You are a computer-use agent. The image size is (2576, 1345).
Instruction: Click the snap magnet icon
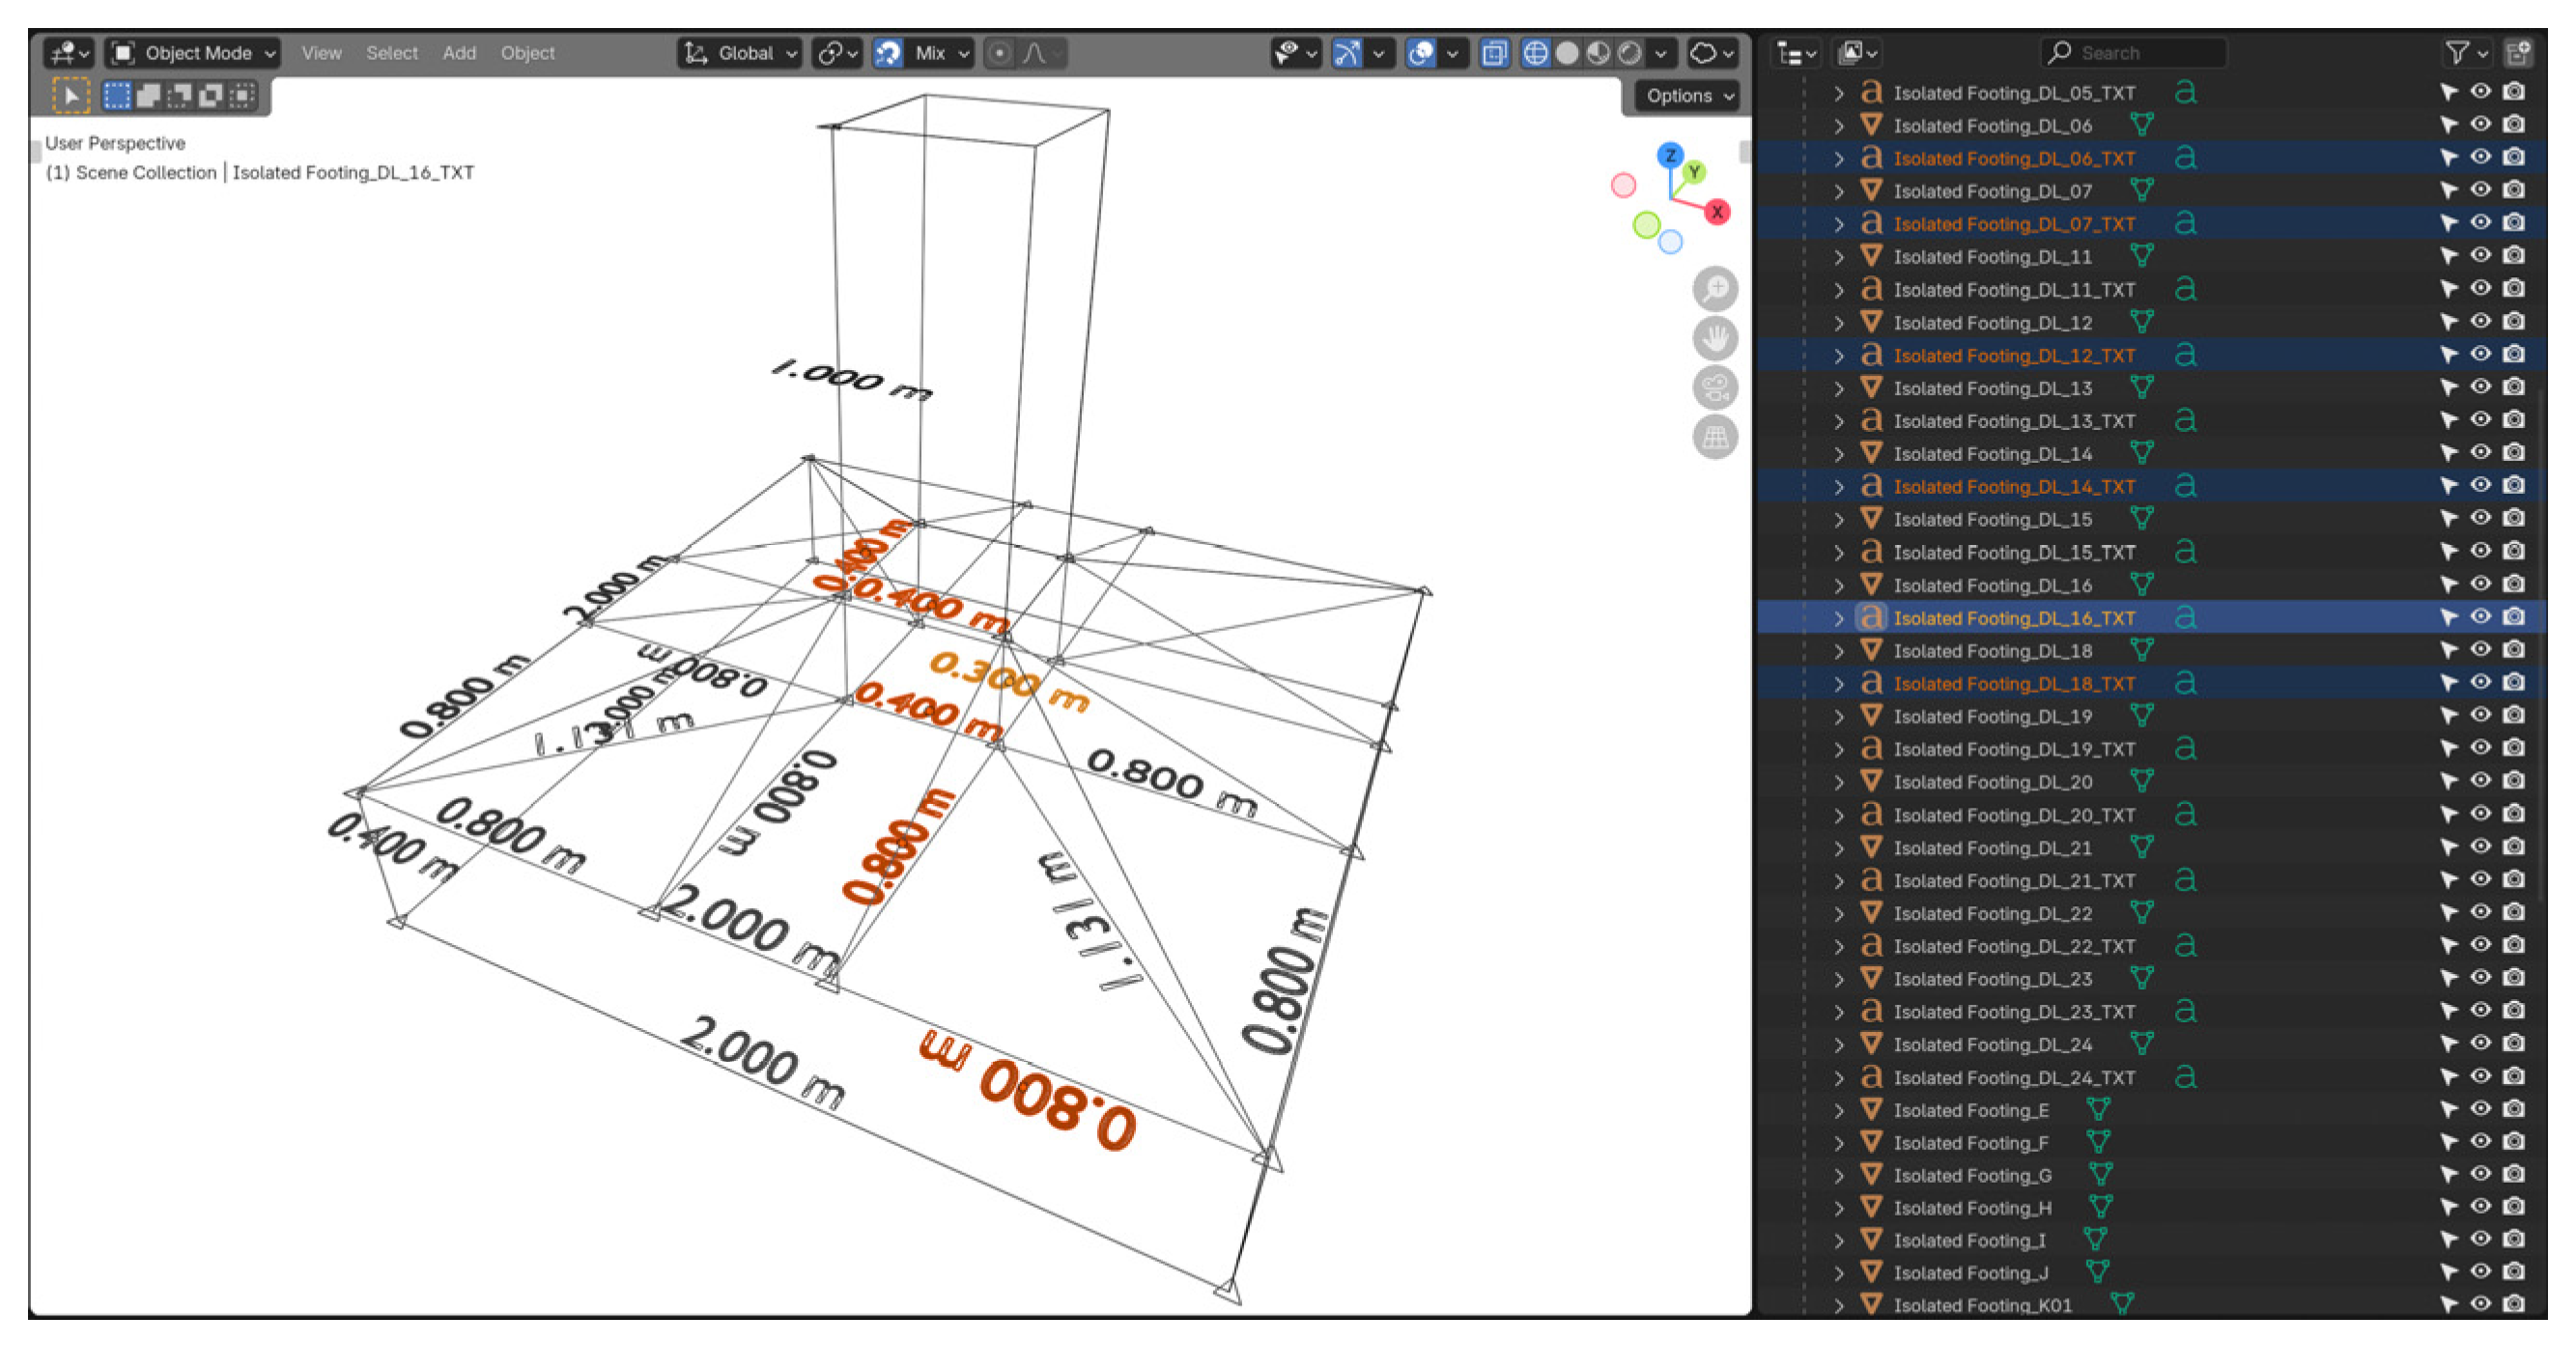coord(888,53)
